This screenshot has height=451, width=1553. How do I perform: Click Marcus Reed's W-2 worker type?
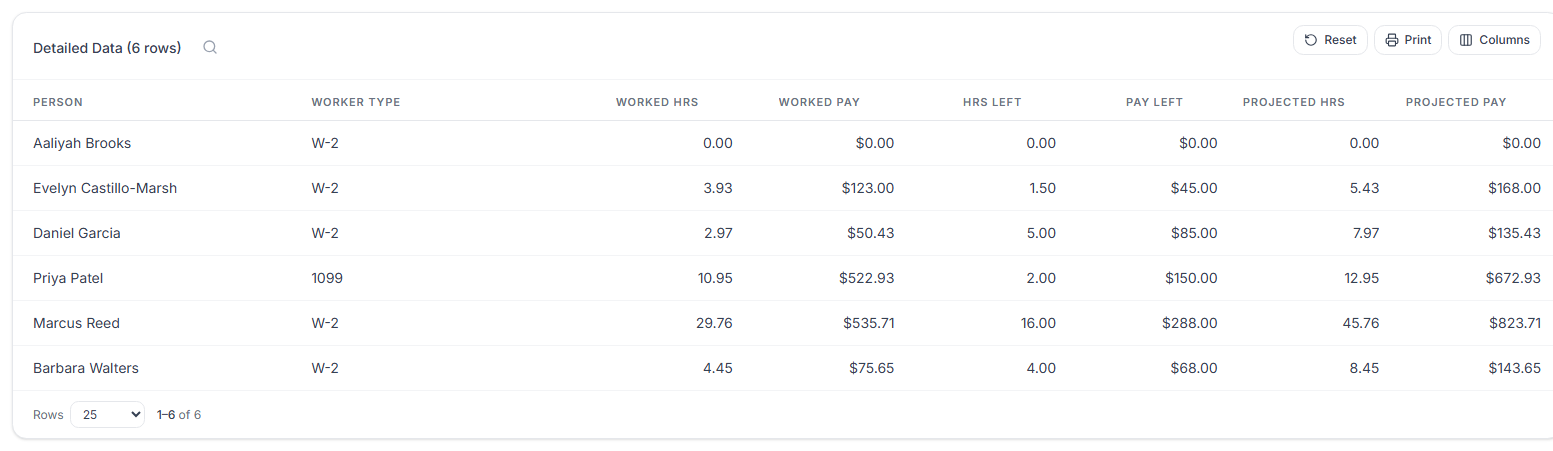point(325,323)
